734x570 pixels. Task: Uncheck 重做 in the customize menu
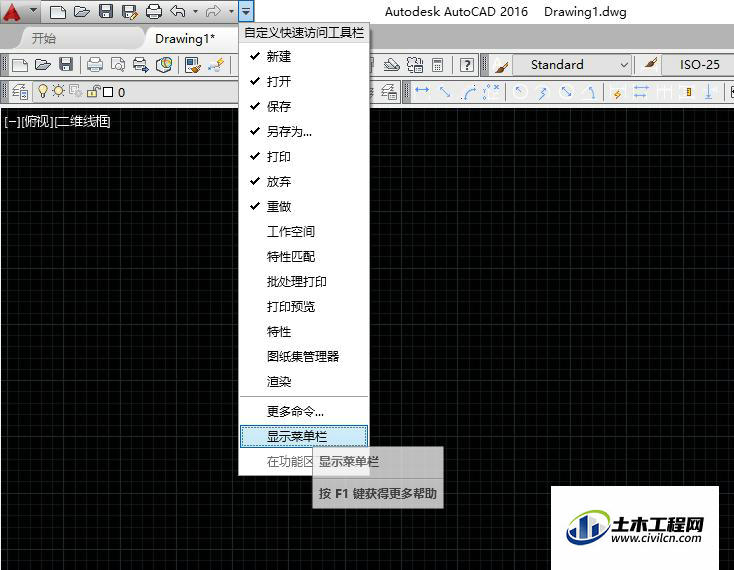coord(303,206)
